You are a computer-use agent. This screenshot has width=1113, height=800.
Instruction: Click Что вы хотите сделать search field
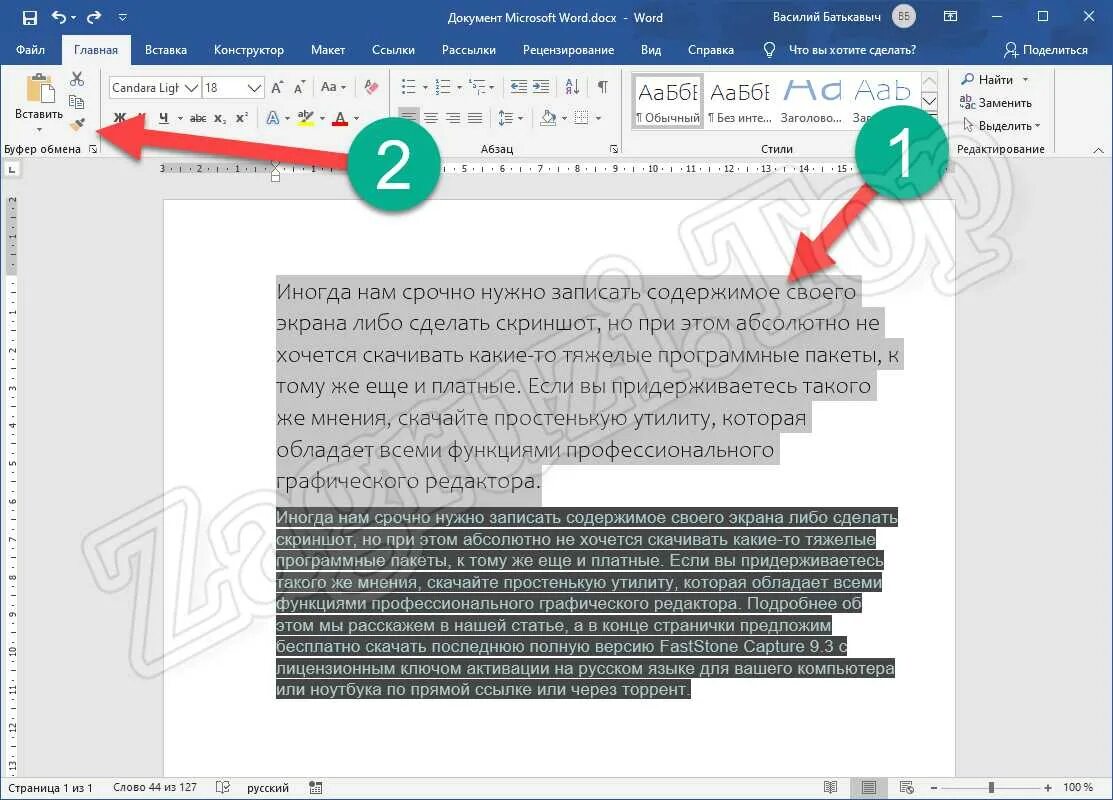click(852, 50)
